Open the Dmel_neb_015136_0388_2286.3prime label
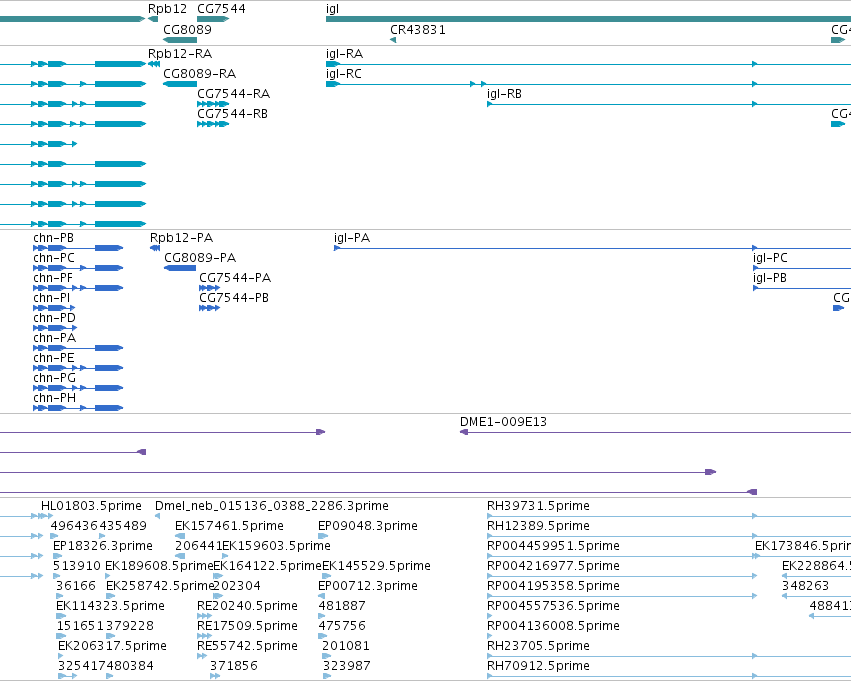This screenshot has height=681, width=851. [272, 506]
